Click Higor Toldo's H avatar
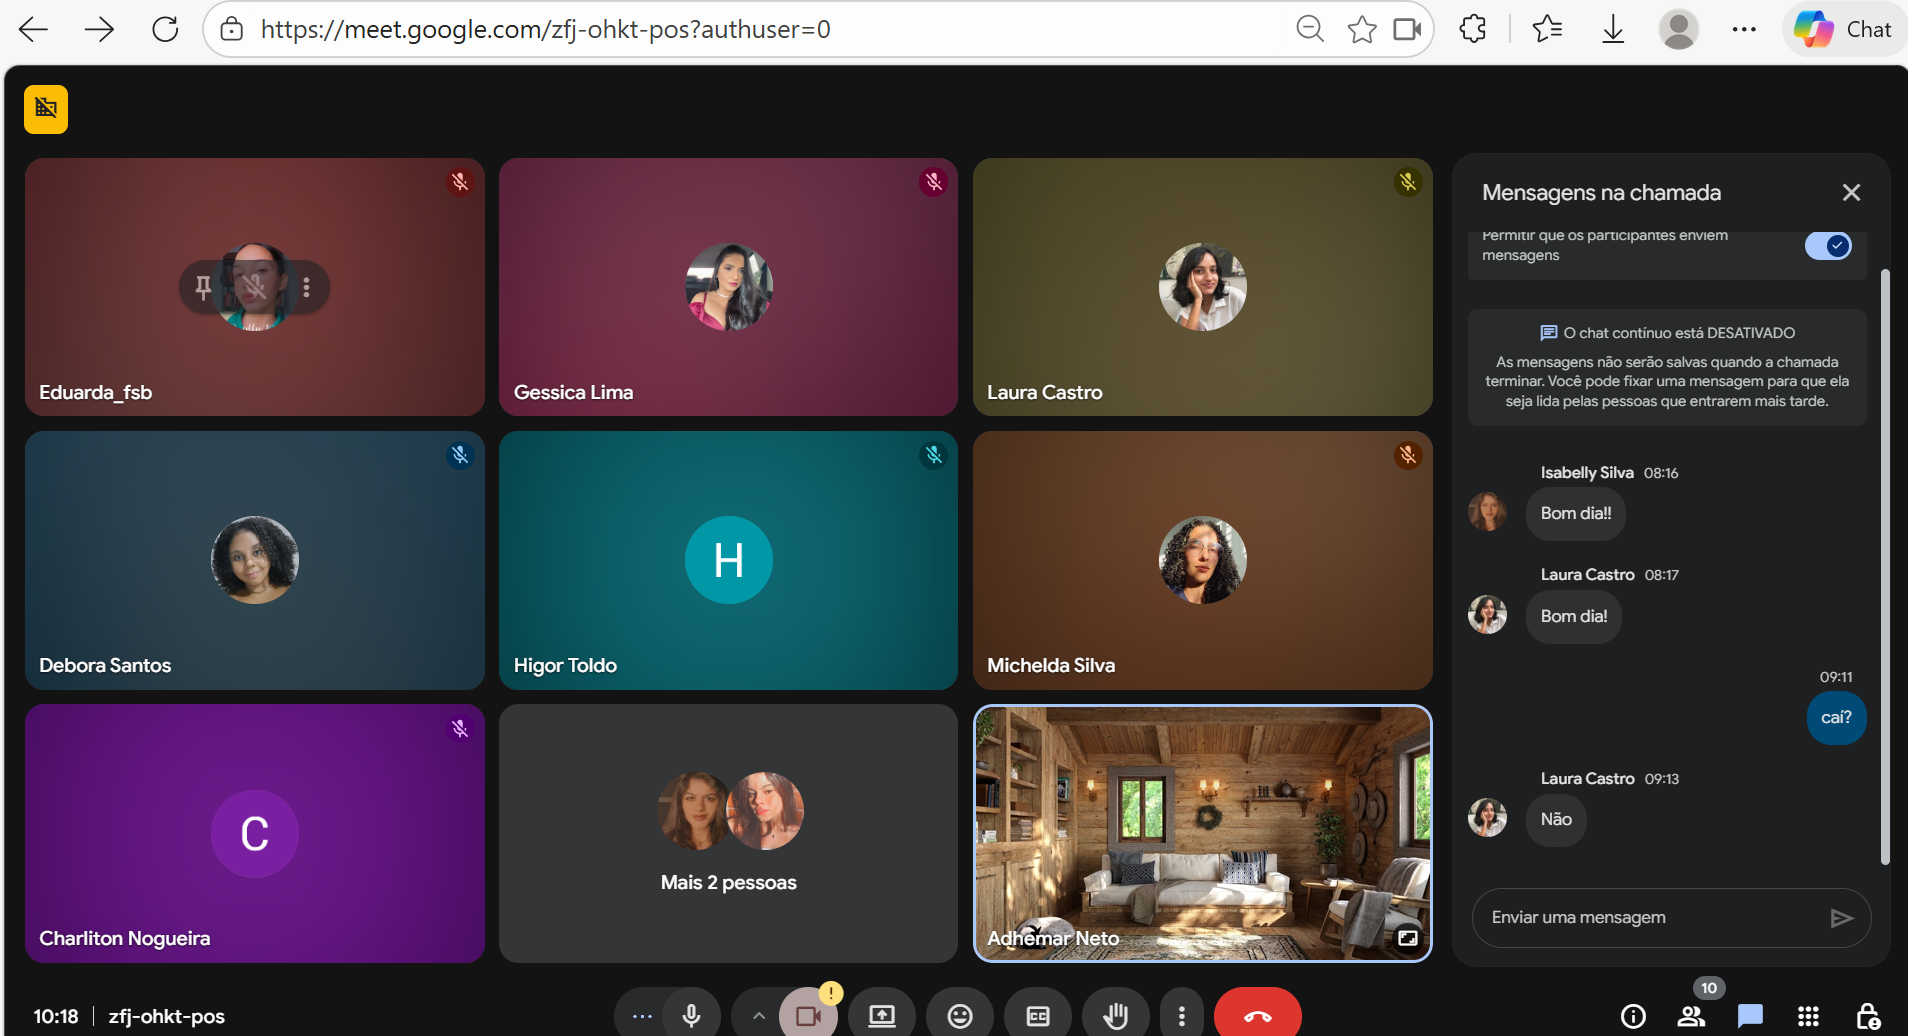The height and width of the screenshot is (1036, 1908). coord(728,560)
